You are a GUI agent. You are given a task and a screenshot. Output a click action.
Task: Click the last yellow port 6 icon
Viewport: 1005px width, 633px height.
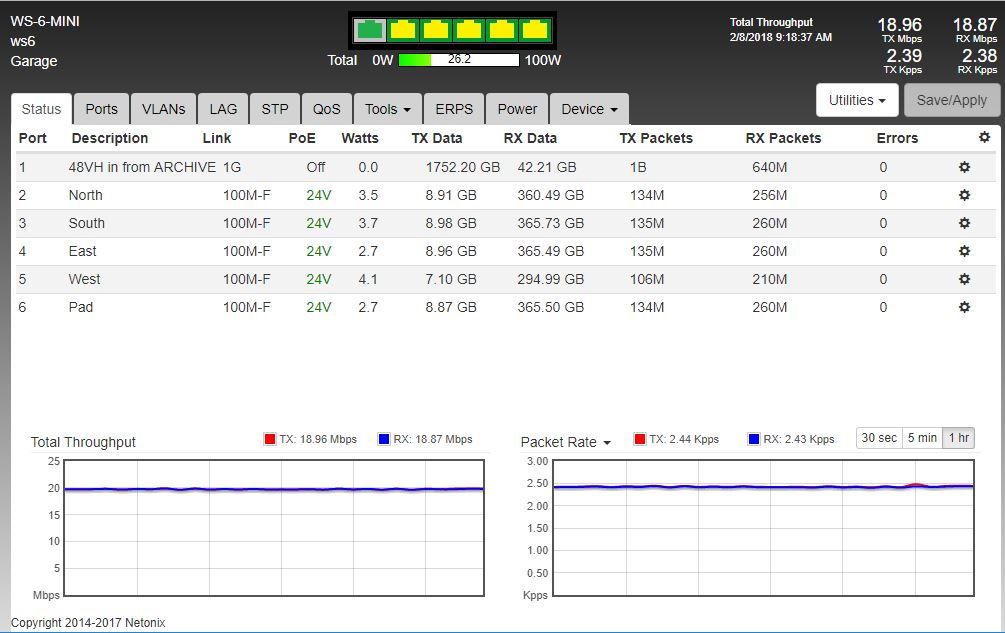tap(535, 30)
